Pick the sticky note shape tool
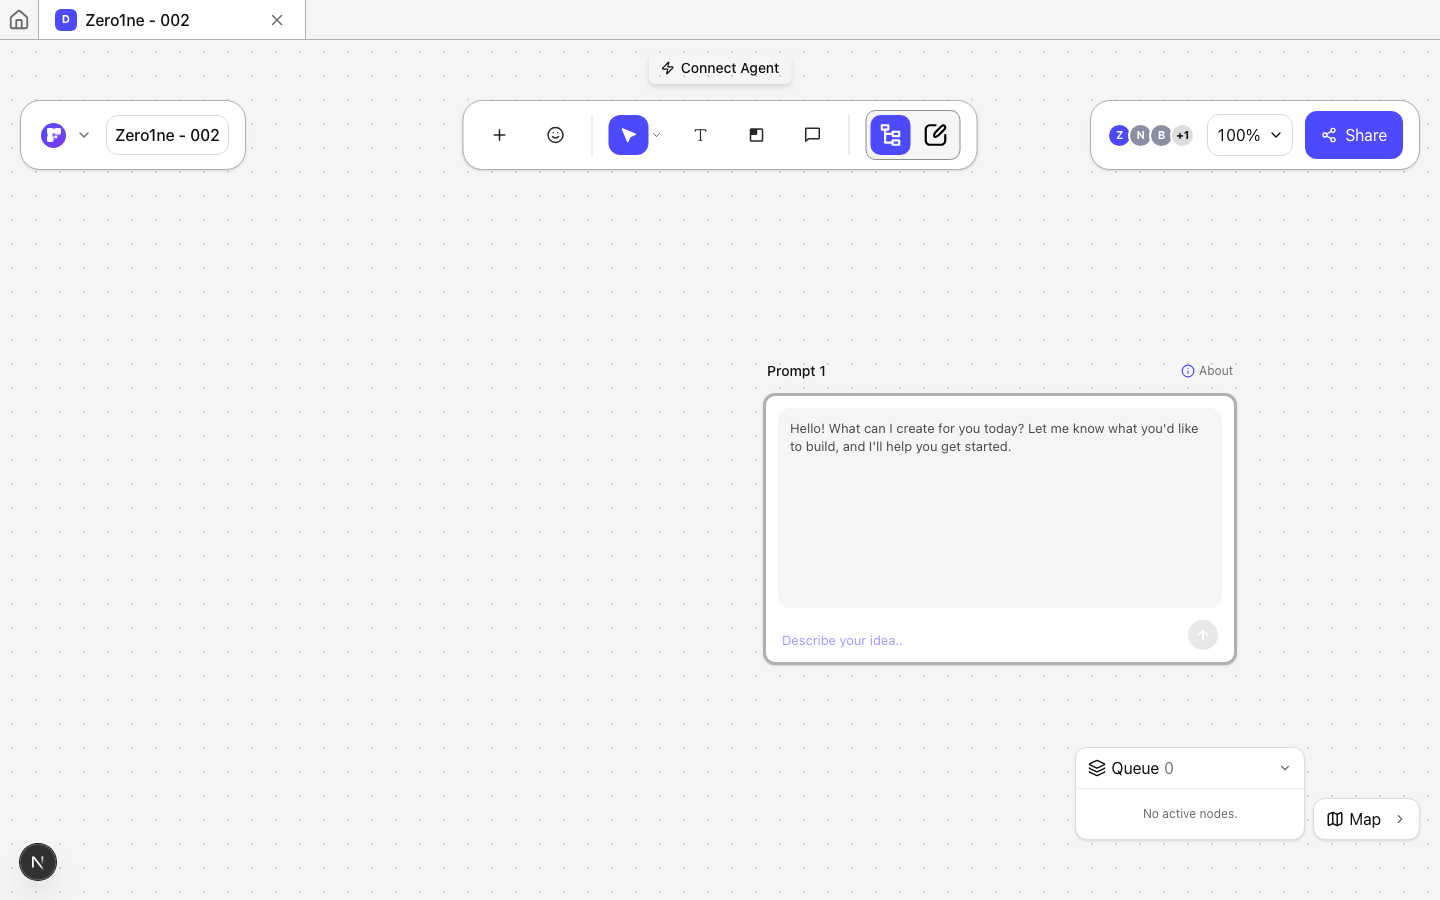 [x=756, y=135]
